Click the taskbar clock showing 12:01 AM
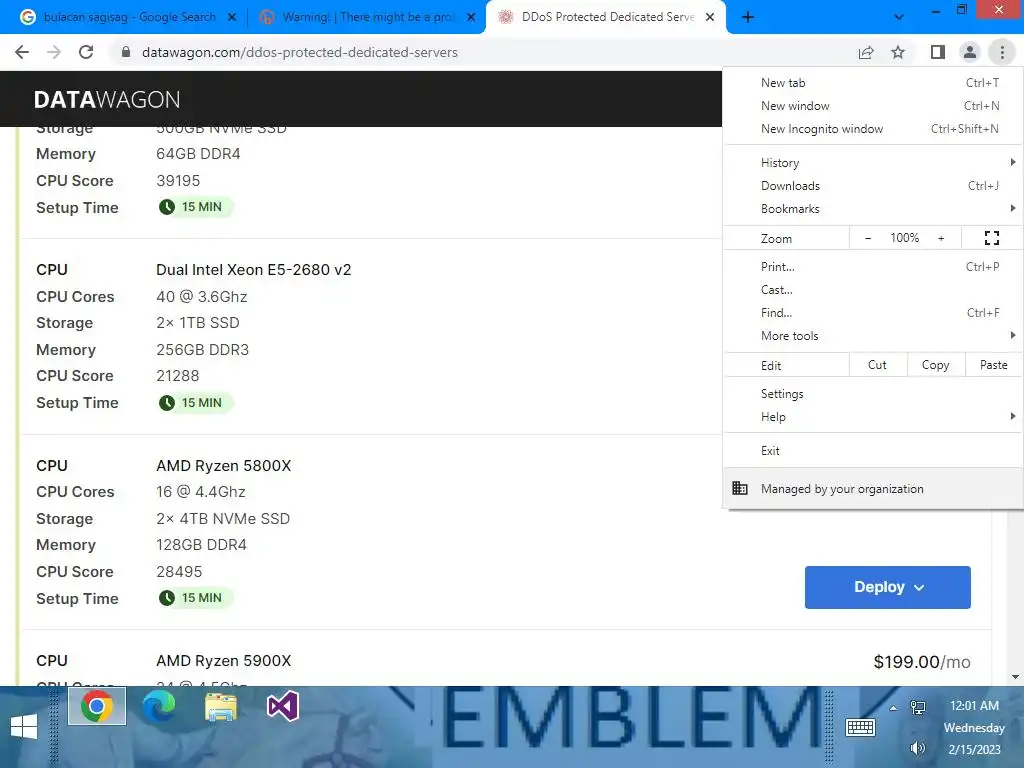Viewport: 1024px width, 768px height. coord(974,727)
